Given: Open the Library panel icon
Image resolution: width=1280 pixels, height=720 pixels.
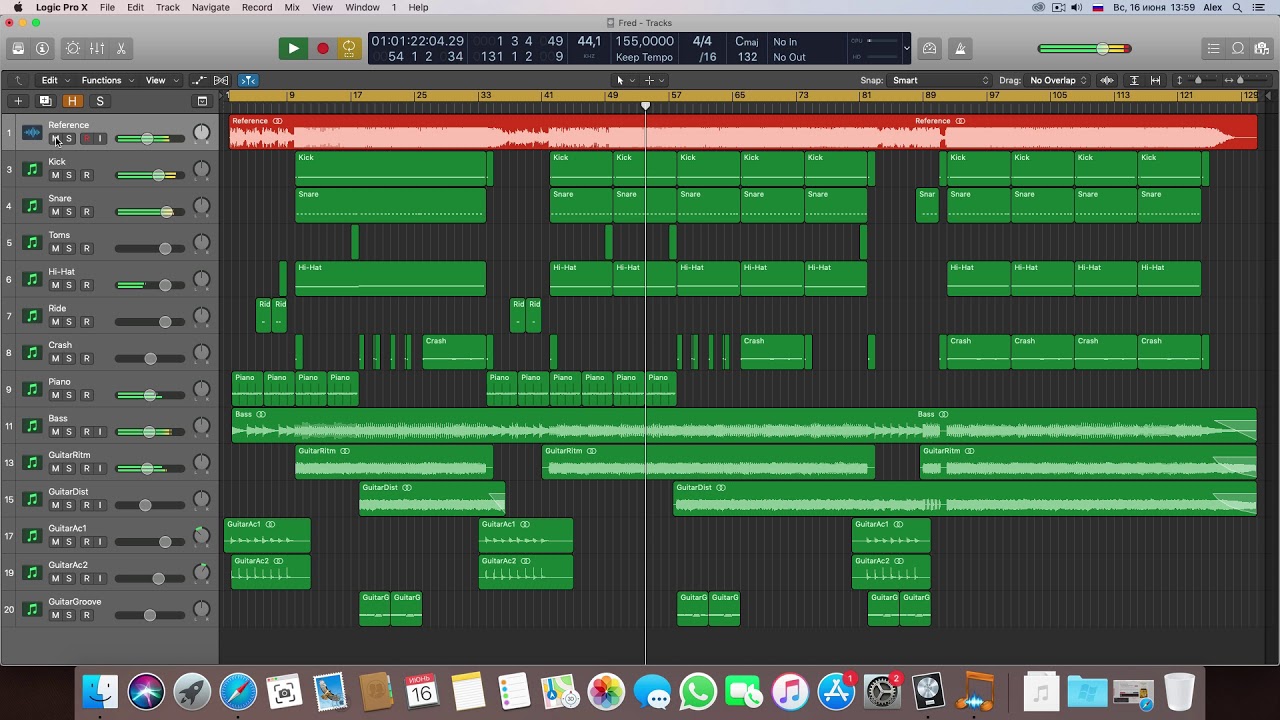Looking at the screenshot, I should tap(18, 48).
